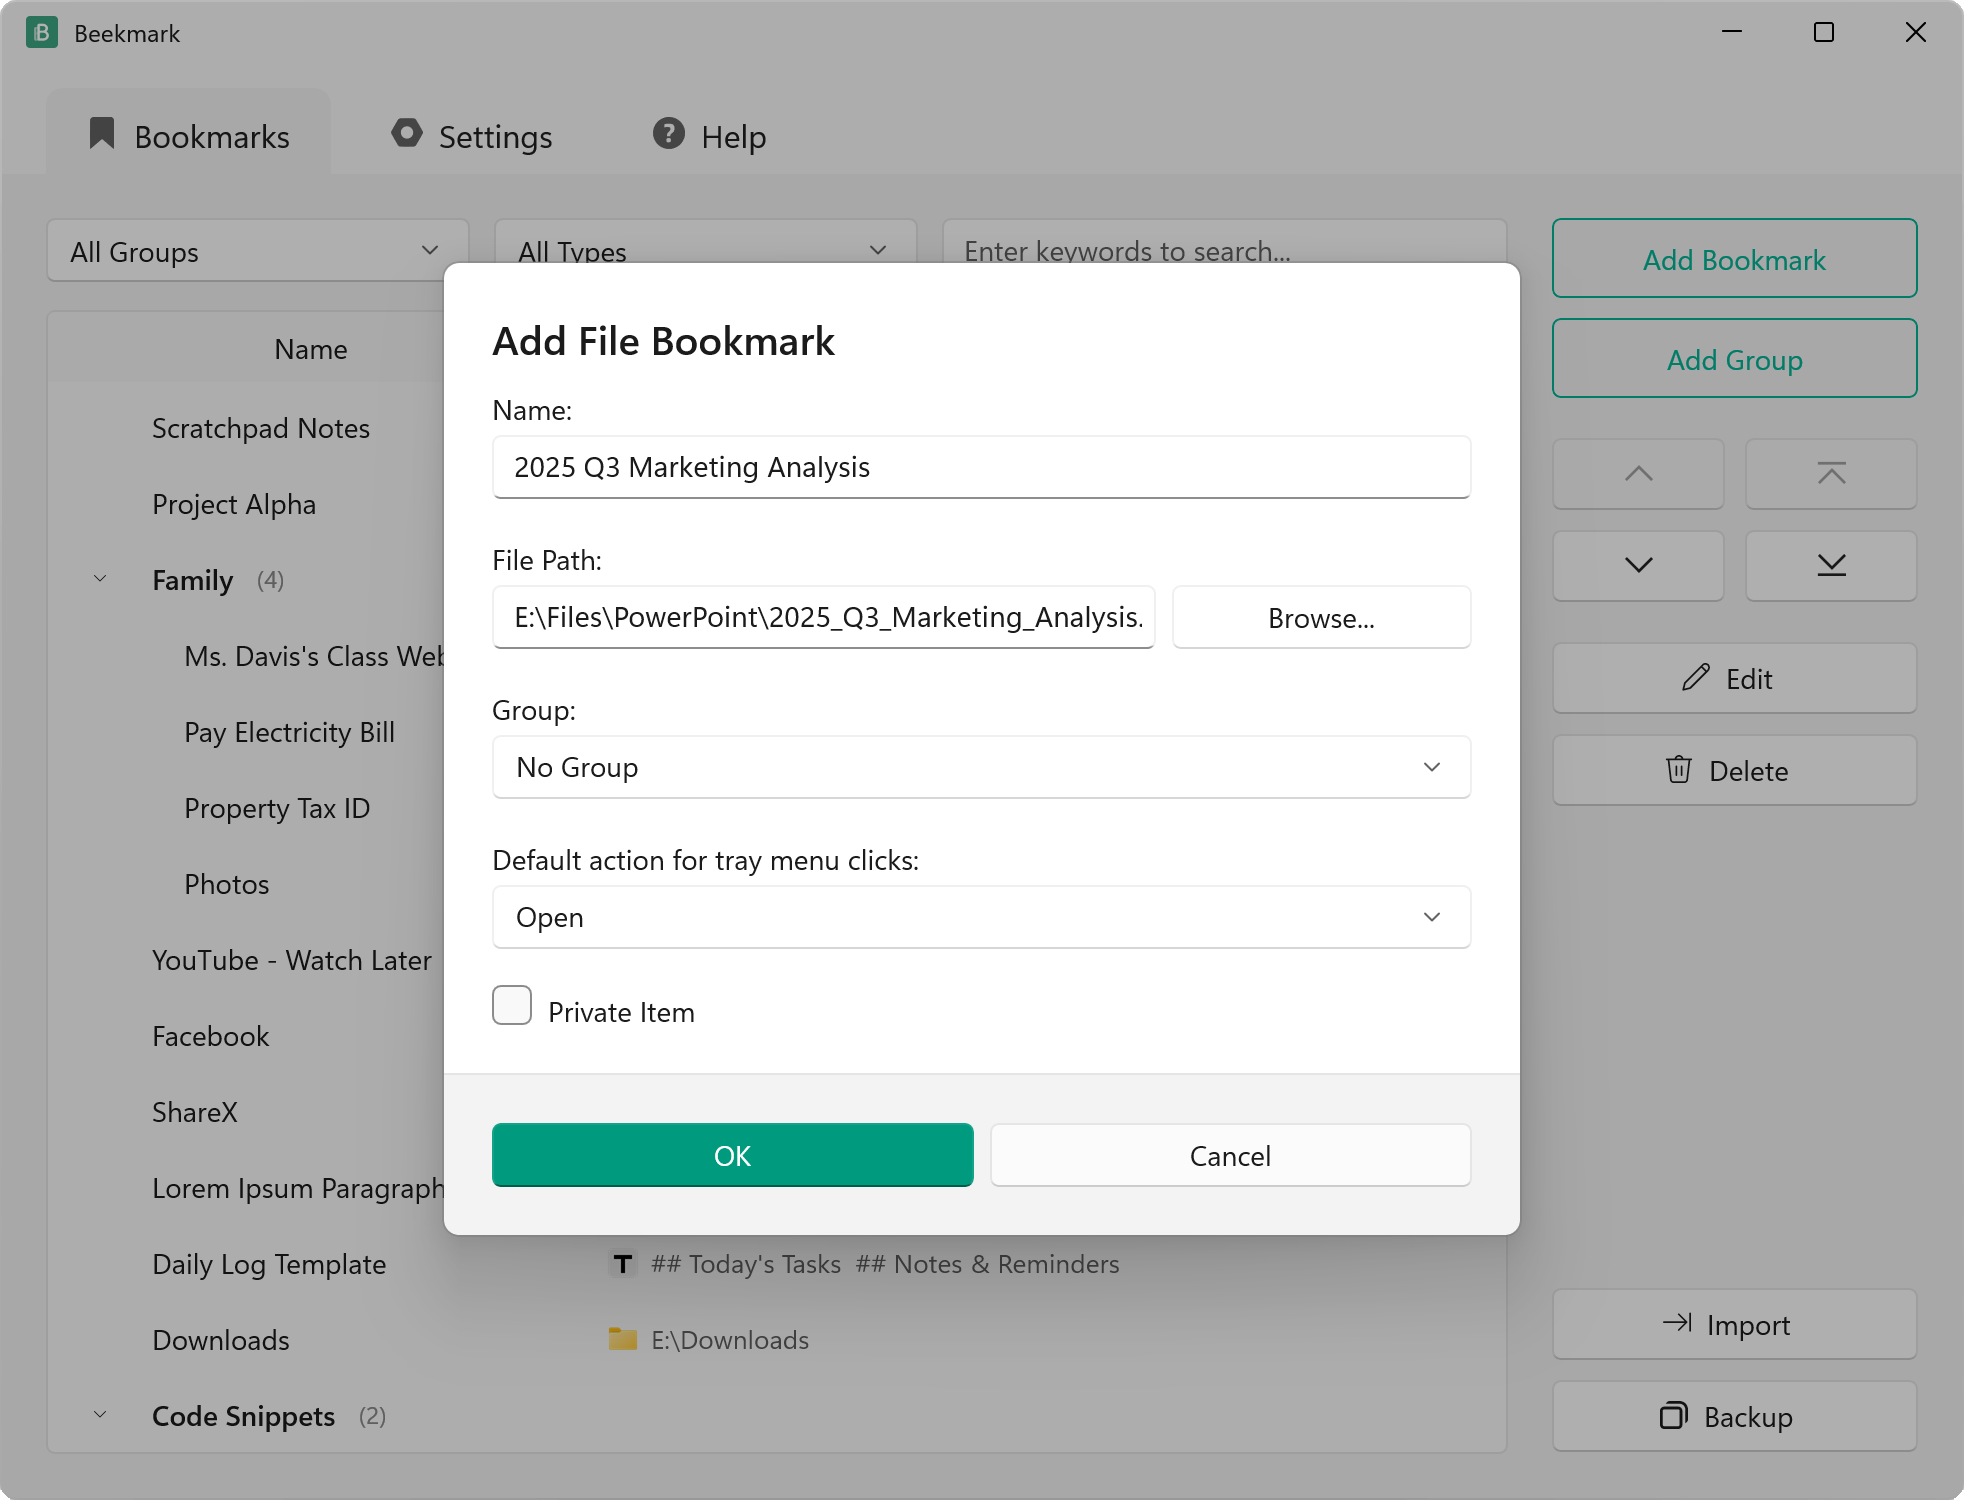The width and height of the screenshot is (1964, 1500).
Task: Select the Photos bookmark
Action: point(226,884)
